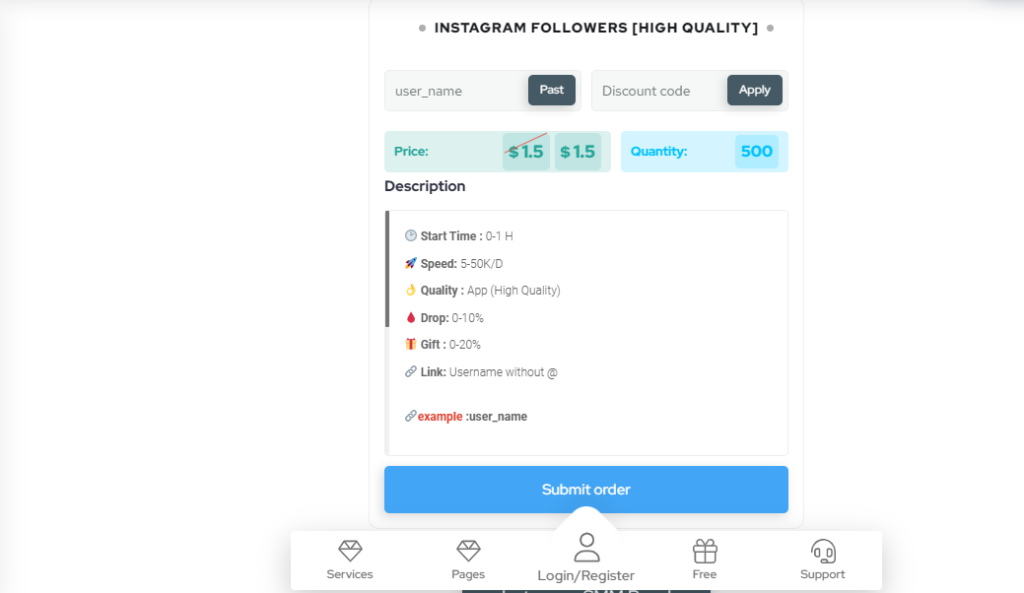1024x593 pixels.
Task: Click the clock icon beside Start Time
Action: (410, 235)
